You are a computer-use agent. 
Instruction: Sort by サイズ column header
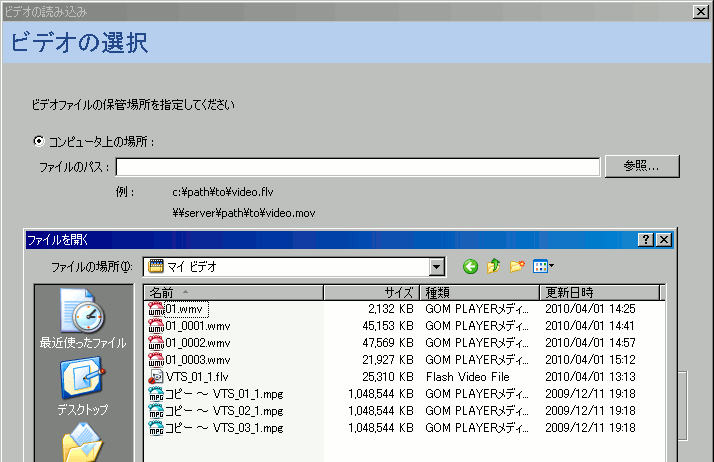tap(372, 293)
